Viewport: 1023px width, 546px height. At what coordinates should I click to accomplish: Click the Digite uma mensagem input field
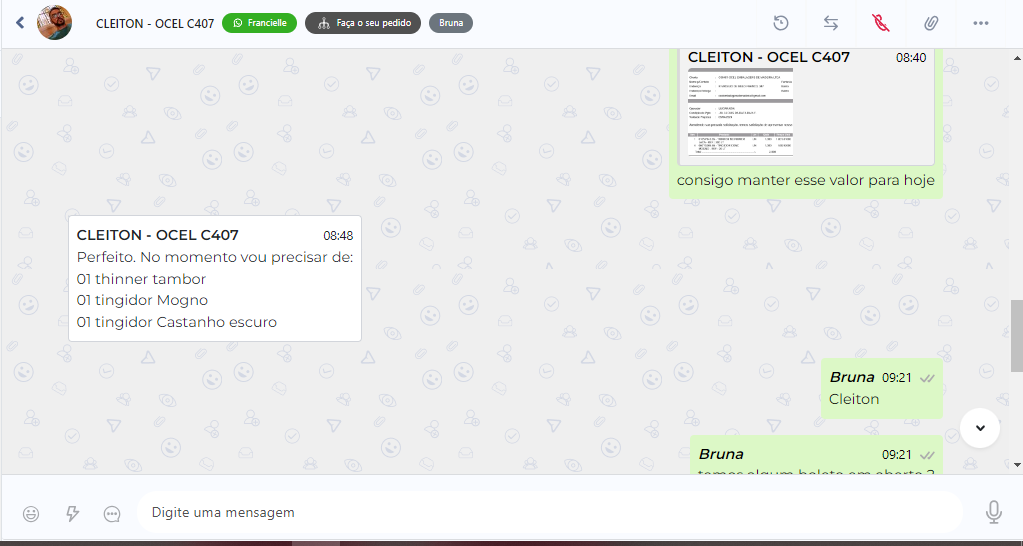549,512
